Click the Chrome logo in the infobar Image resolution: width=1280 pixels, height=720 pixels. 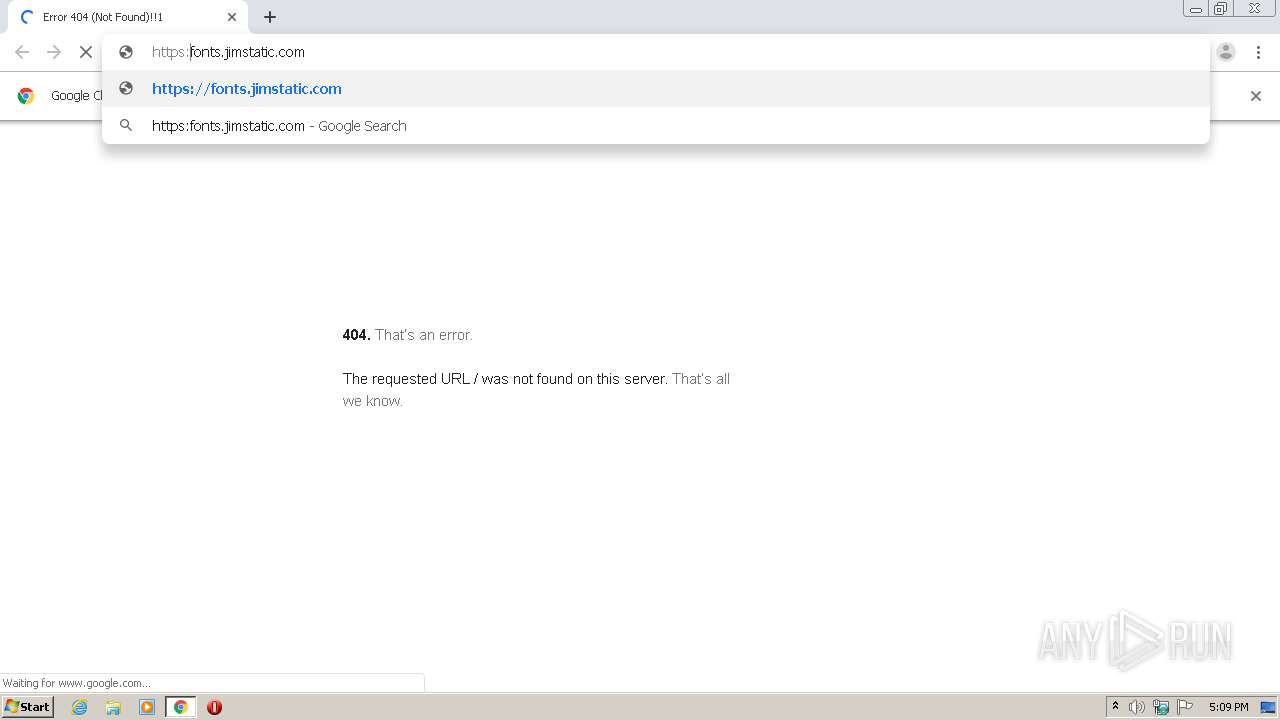point(27,96)
